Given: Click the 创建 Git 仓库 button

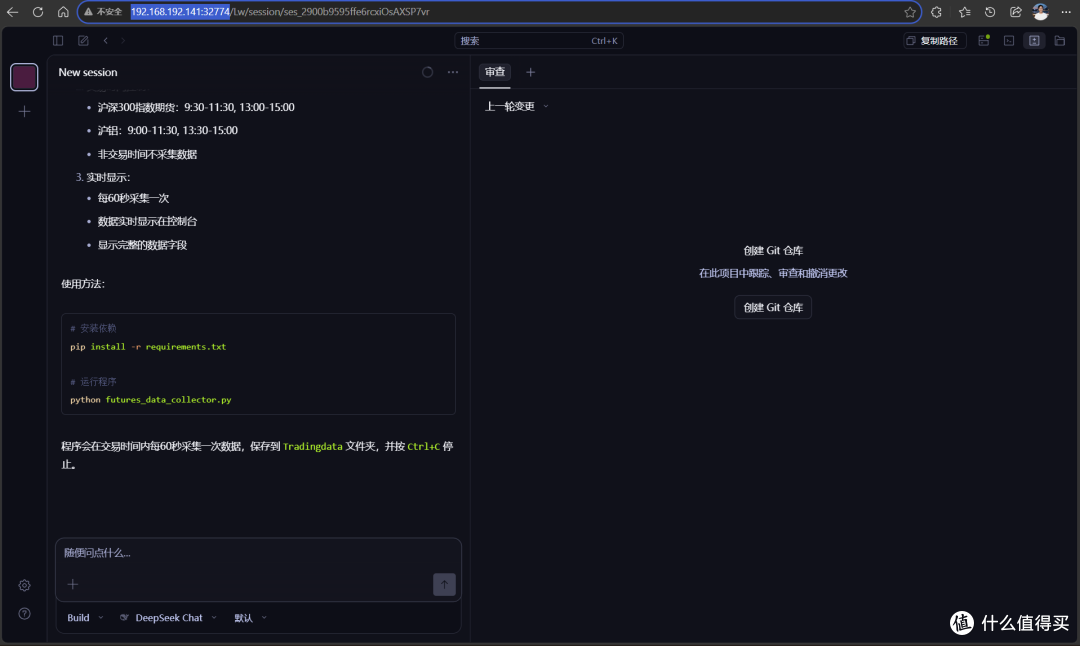Looking at the screenshot, I should pos(773,307).
